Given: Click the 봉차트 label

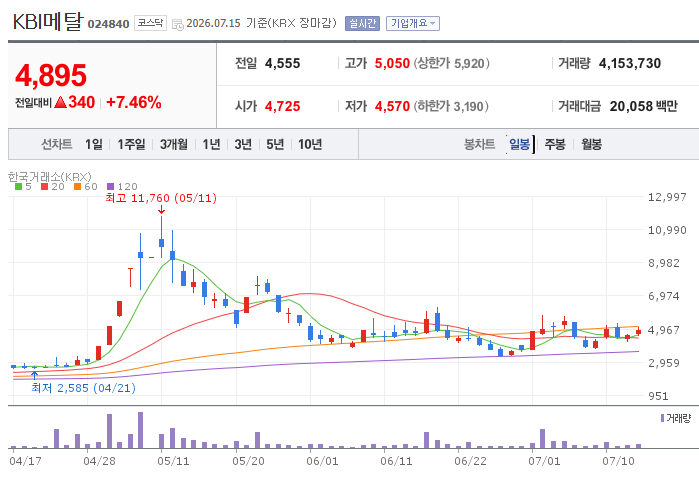Looking at the screenshot, I should coord(479,144).
